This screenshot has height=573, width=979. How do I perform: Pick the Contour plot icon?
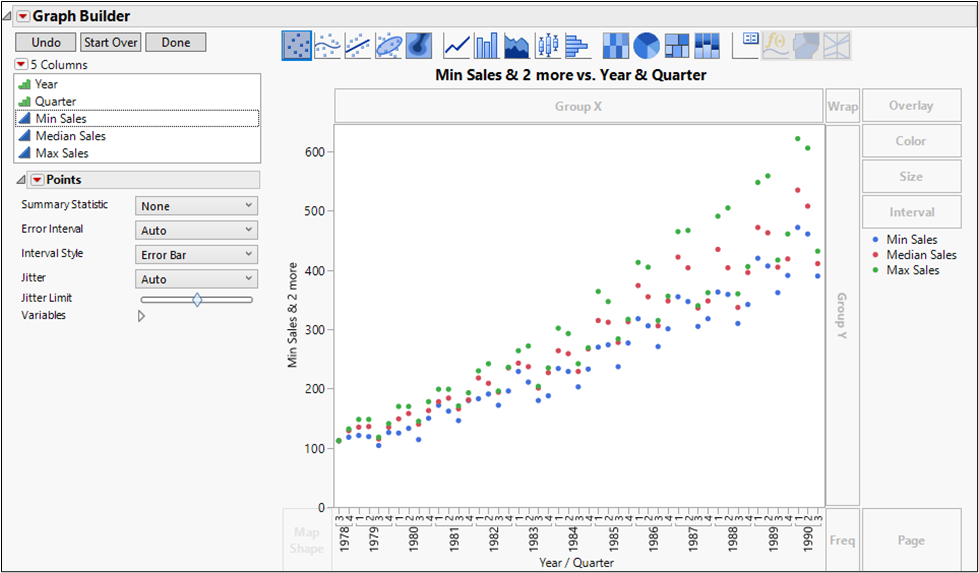coord(418,45)
